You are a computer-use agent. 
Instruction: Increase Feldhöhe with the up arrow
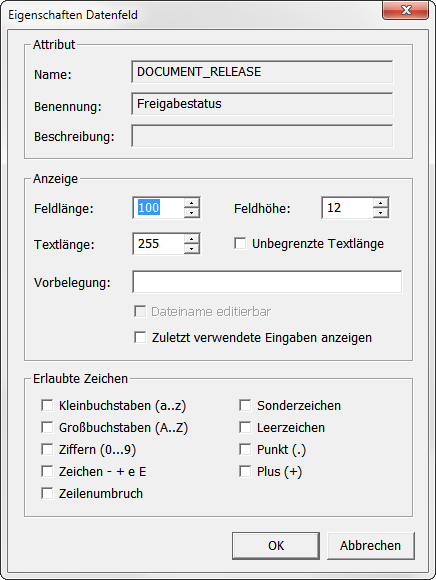381,203
